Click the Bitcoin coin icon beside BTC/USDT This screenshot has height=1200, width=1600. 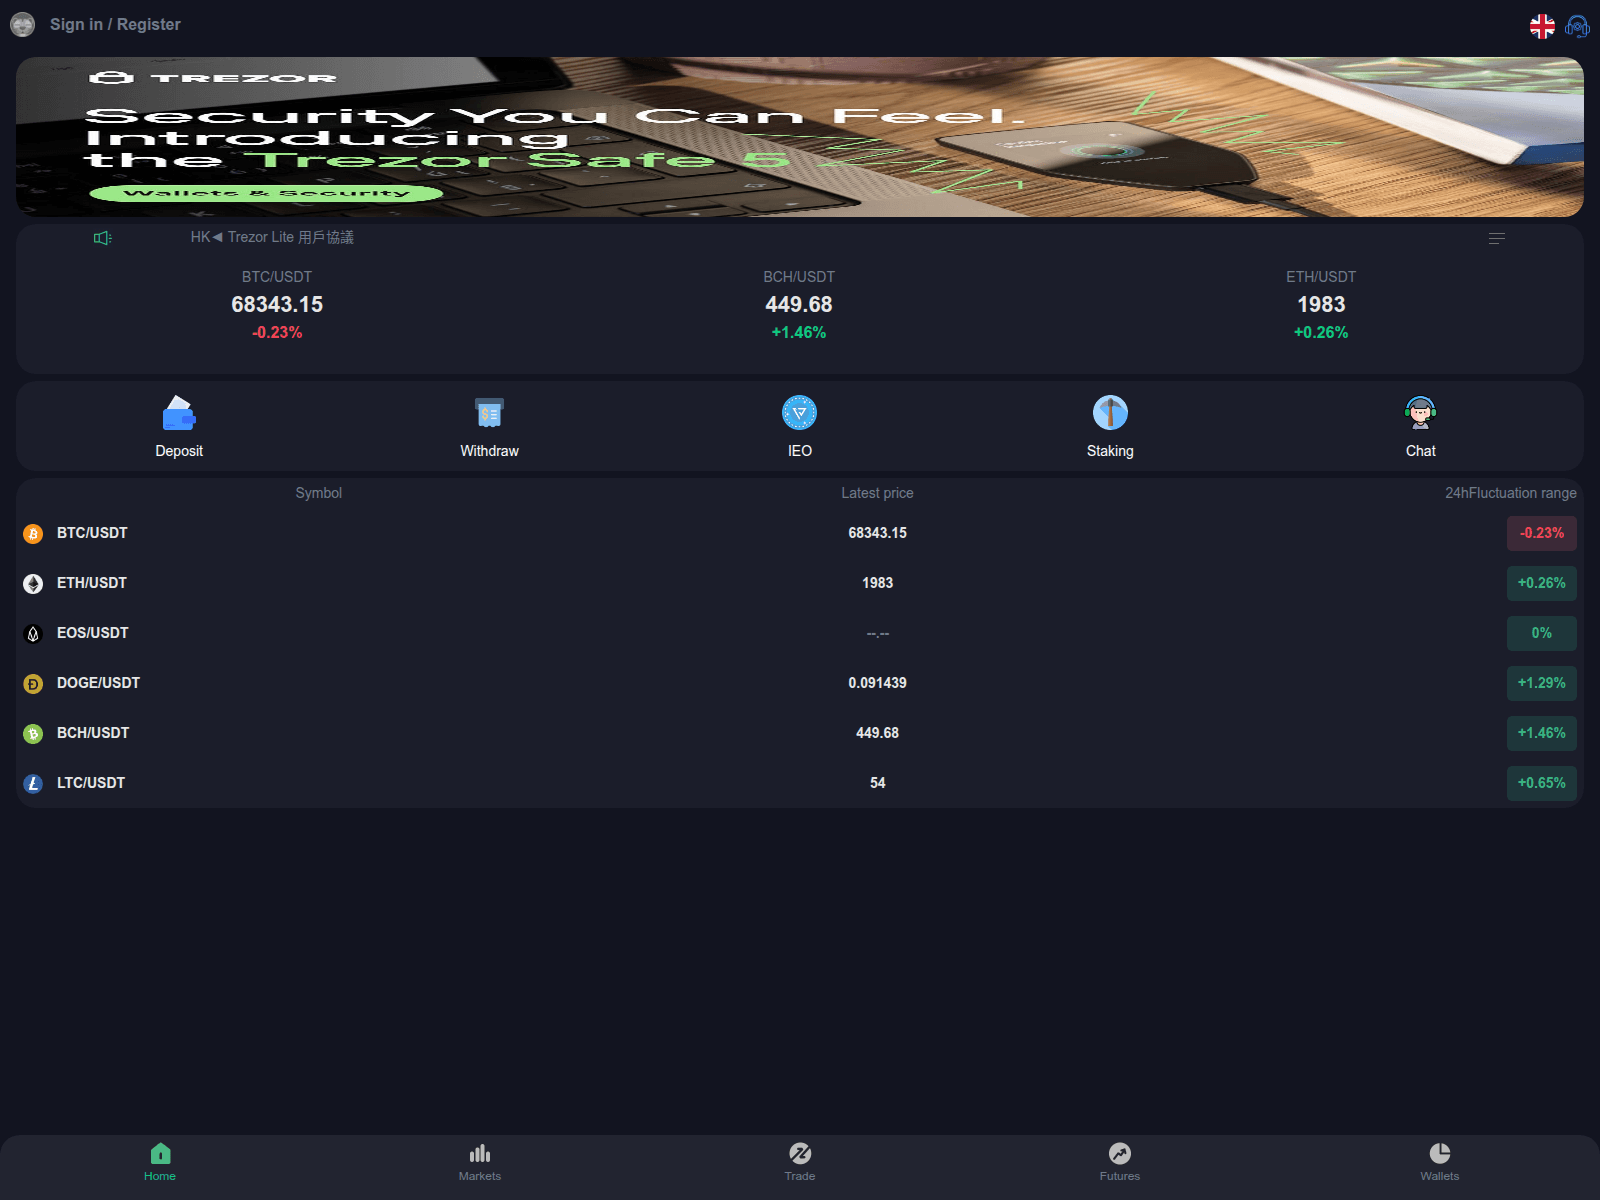pos(33,533)
